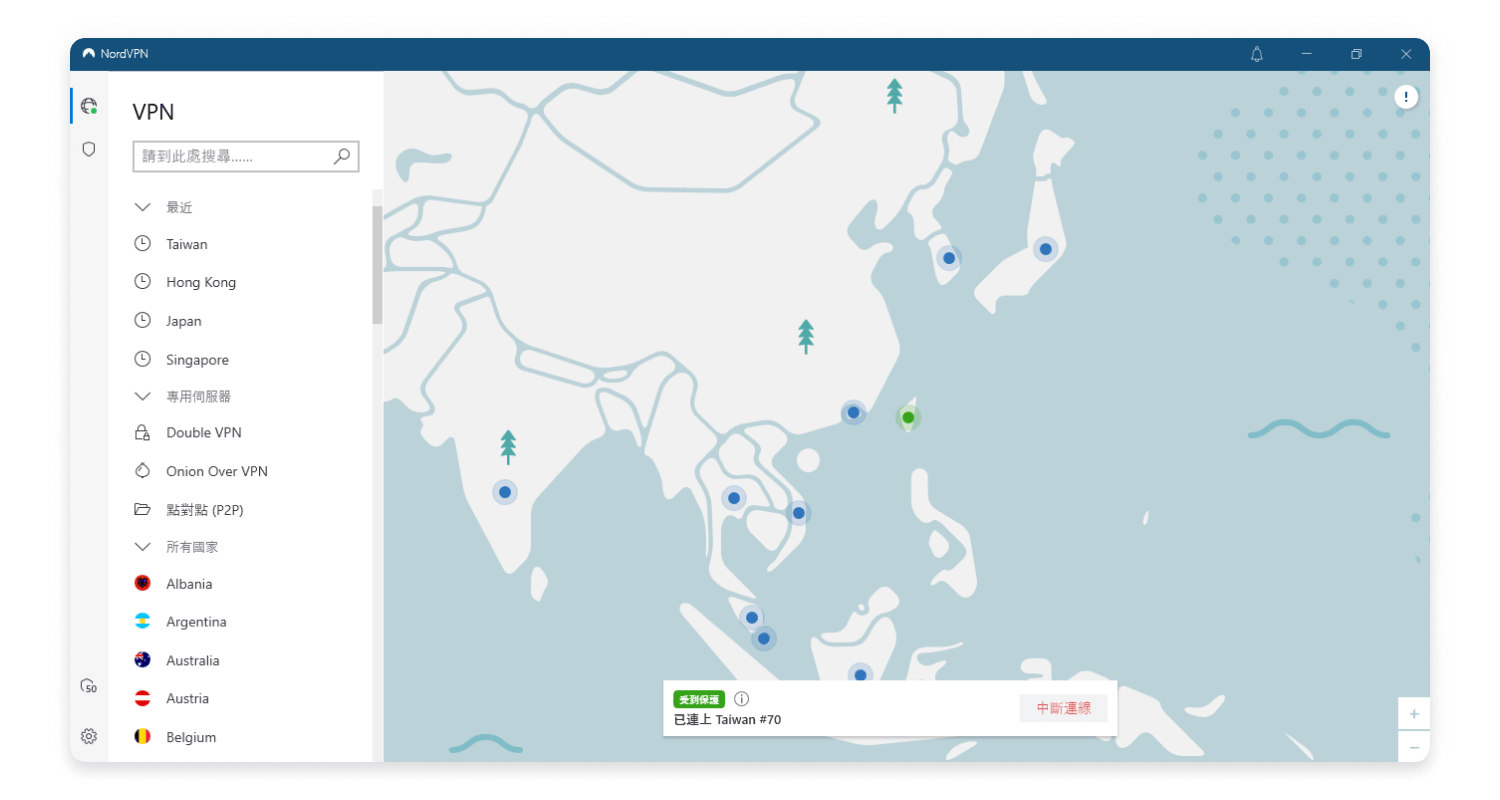
Task: Collapse the 最近 recent section
Action: tap(142, 207)
